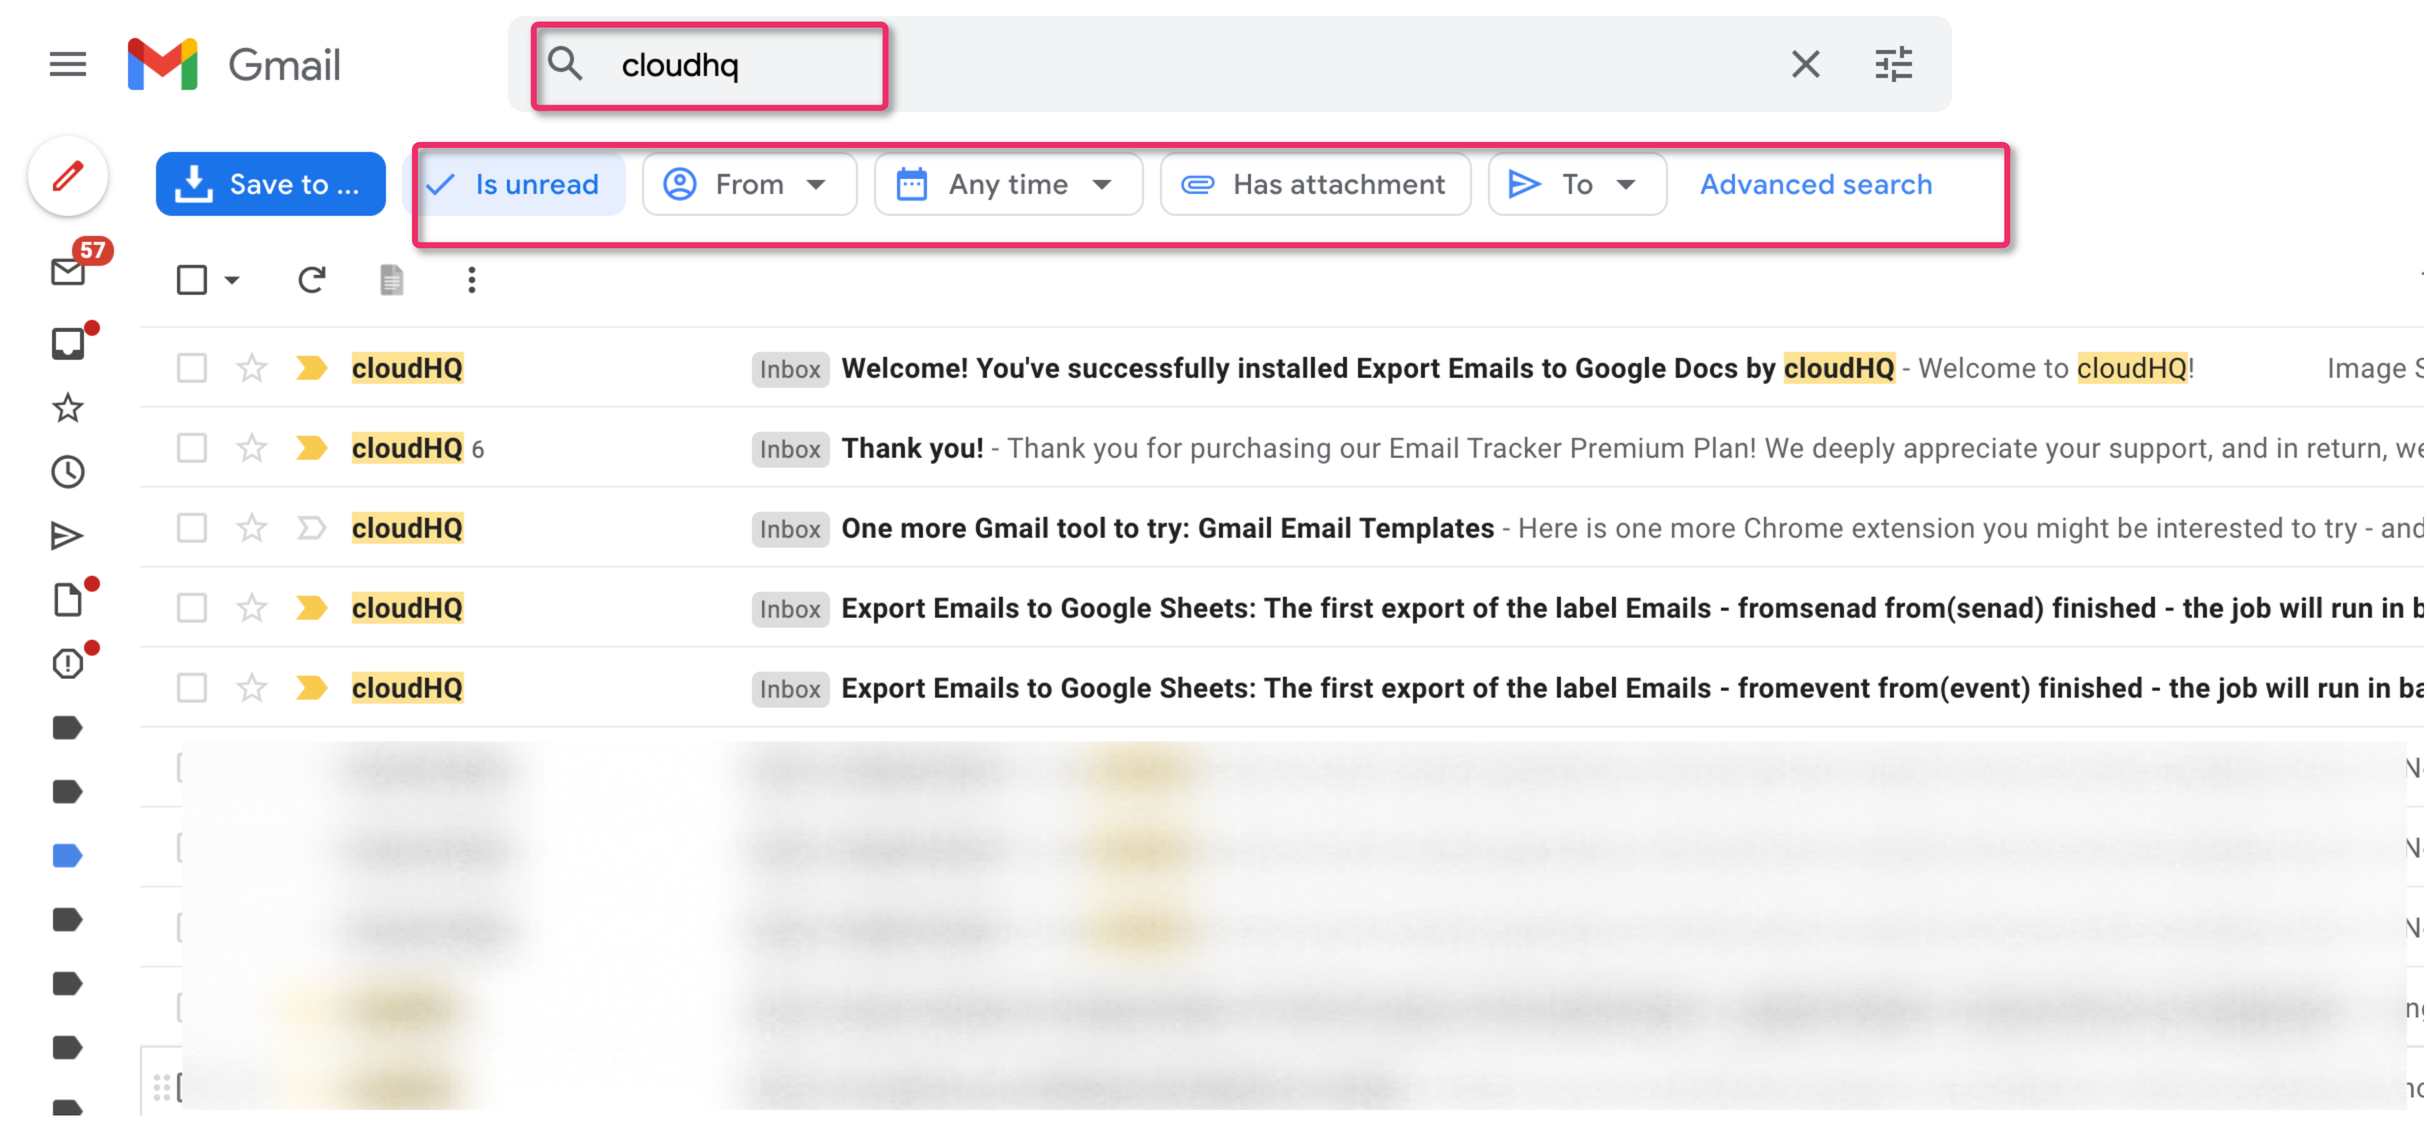2430x1132 pixels.
Task: Compose a new email with pencil icon
Action: (x=68, y=177)
